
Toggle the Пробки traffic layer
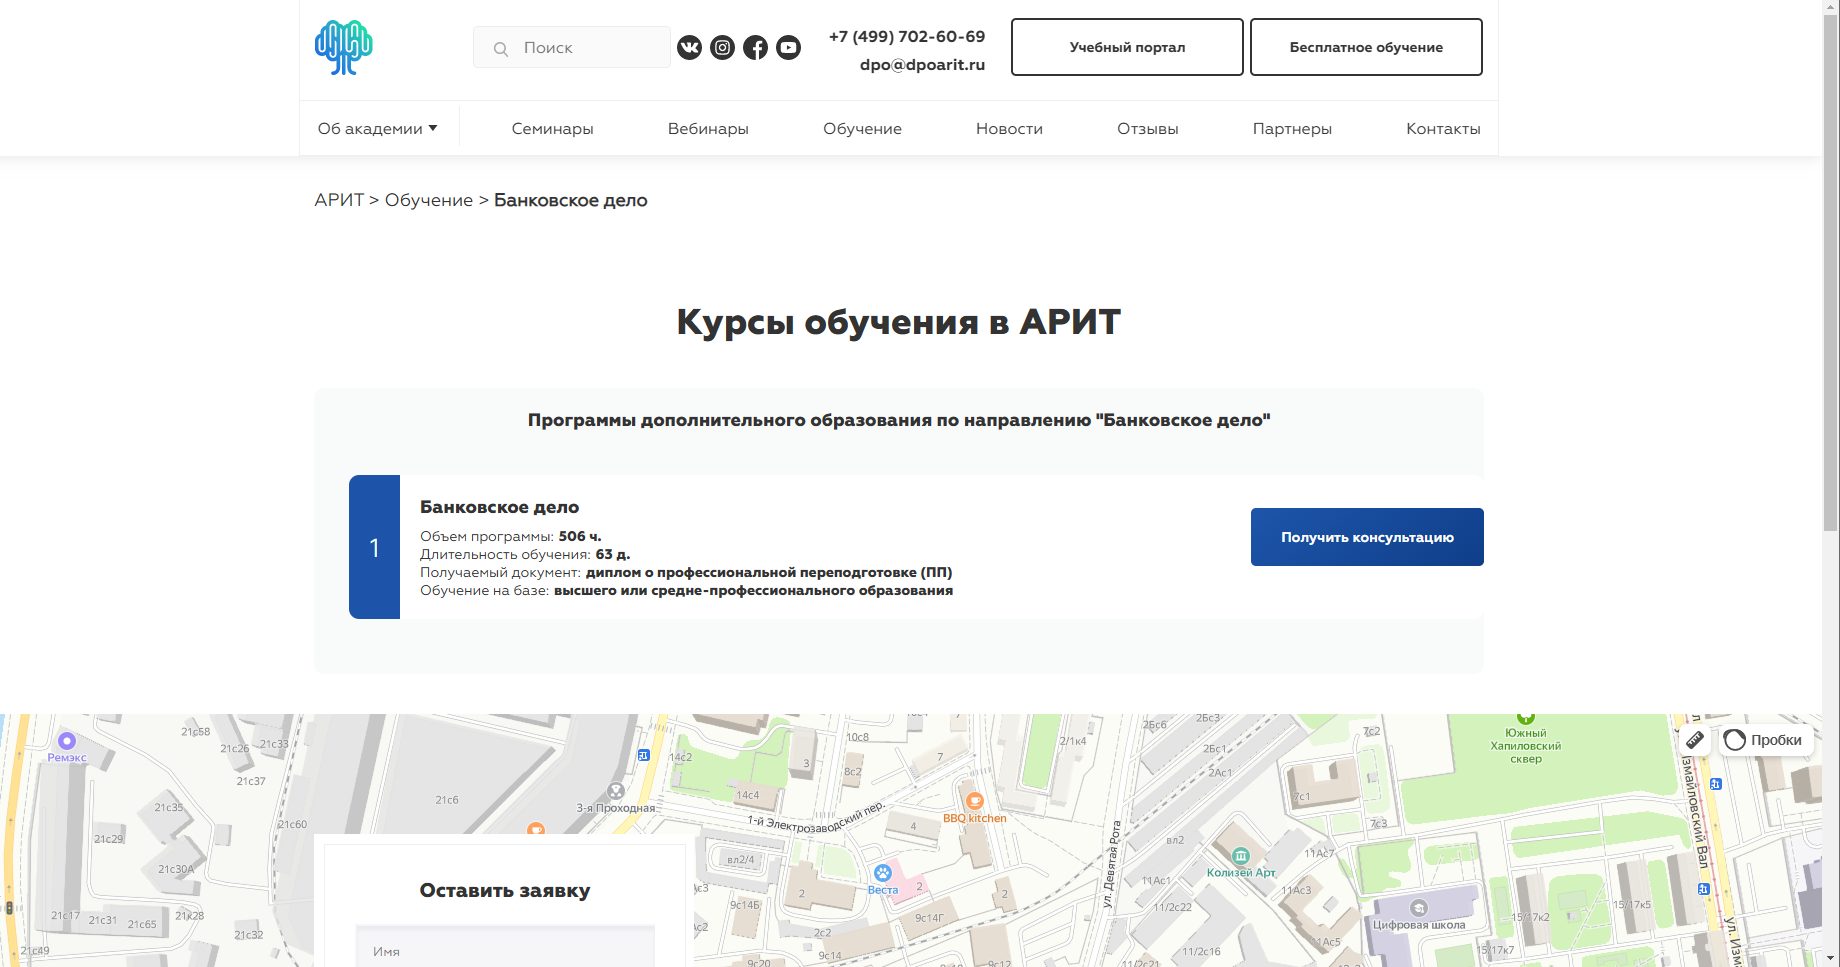click(x=1765, y=740)
